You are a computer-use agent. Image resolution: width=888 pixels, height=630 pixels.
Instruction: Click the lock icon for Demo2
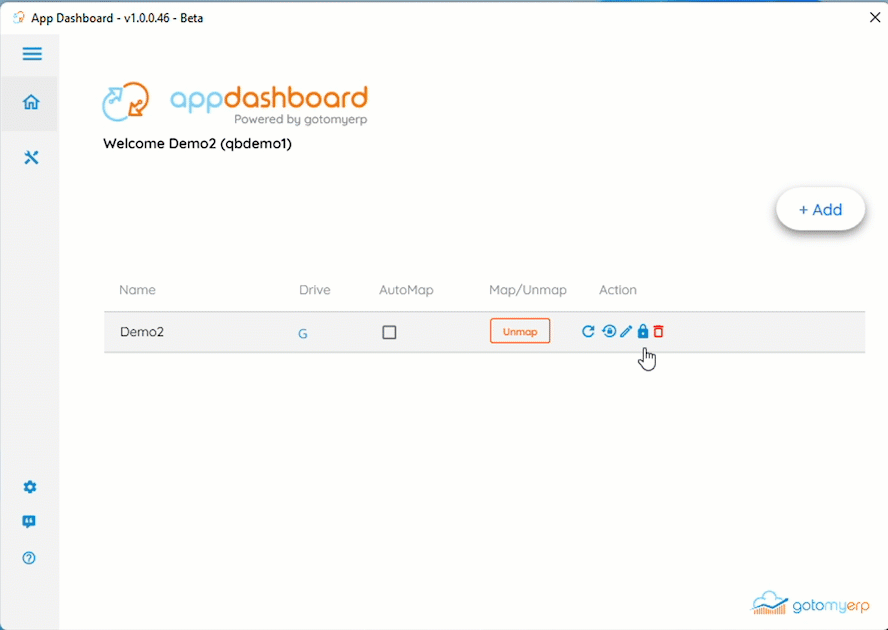(643, 331)
